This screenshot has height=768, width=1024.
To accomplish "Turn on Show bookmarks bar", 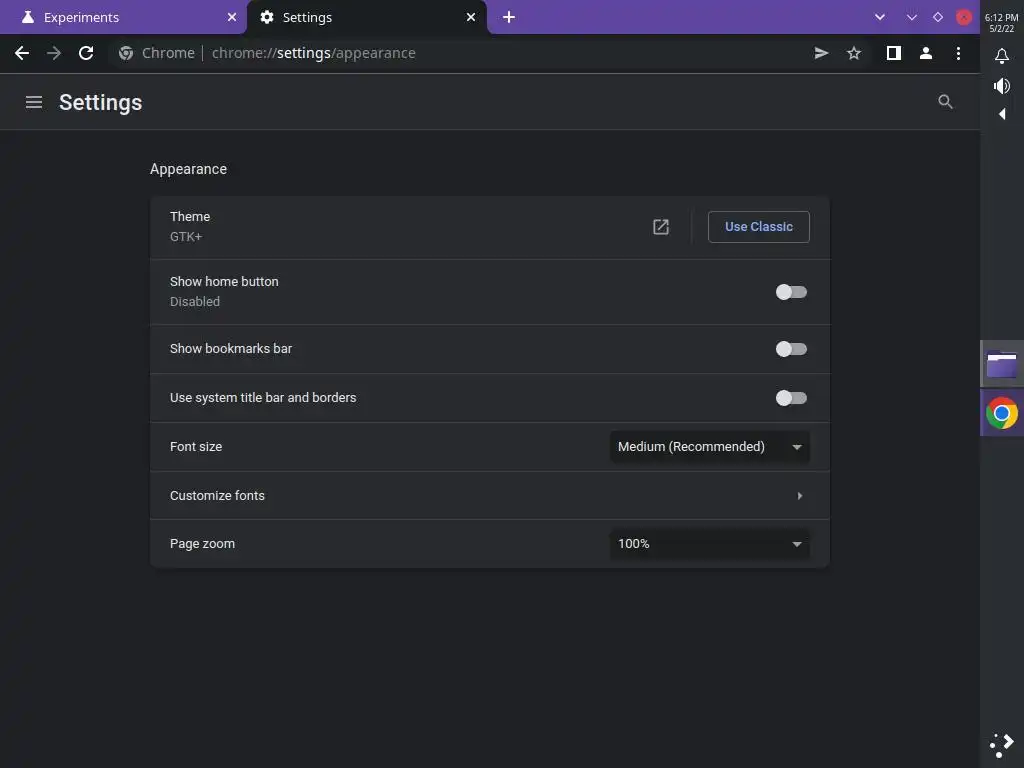I will point(791,349).
